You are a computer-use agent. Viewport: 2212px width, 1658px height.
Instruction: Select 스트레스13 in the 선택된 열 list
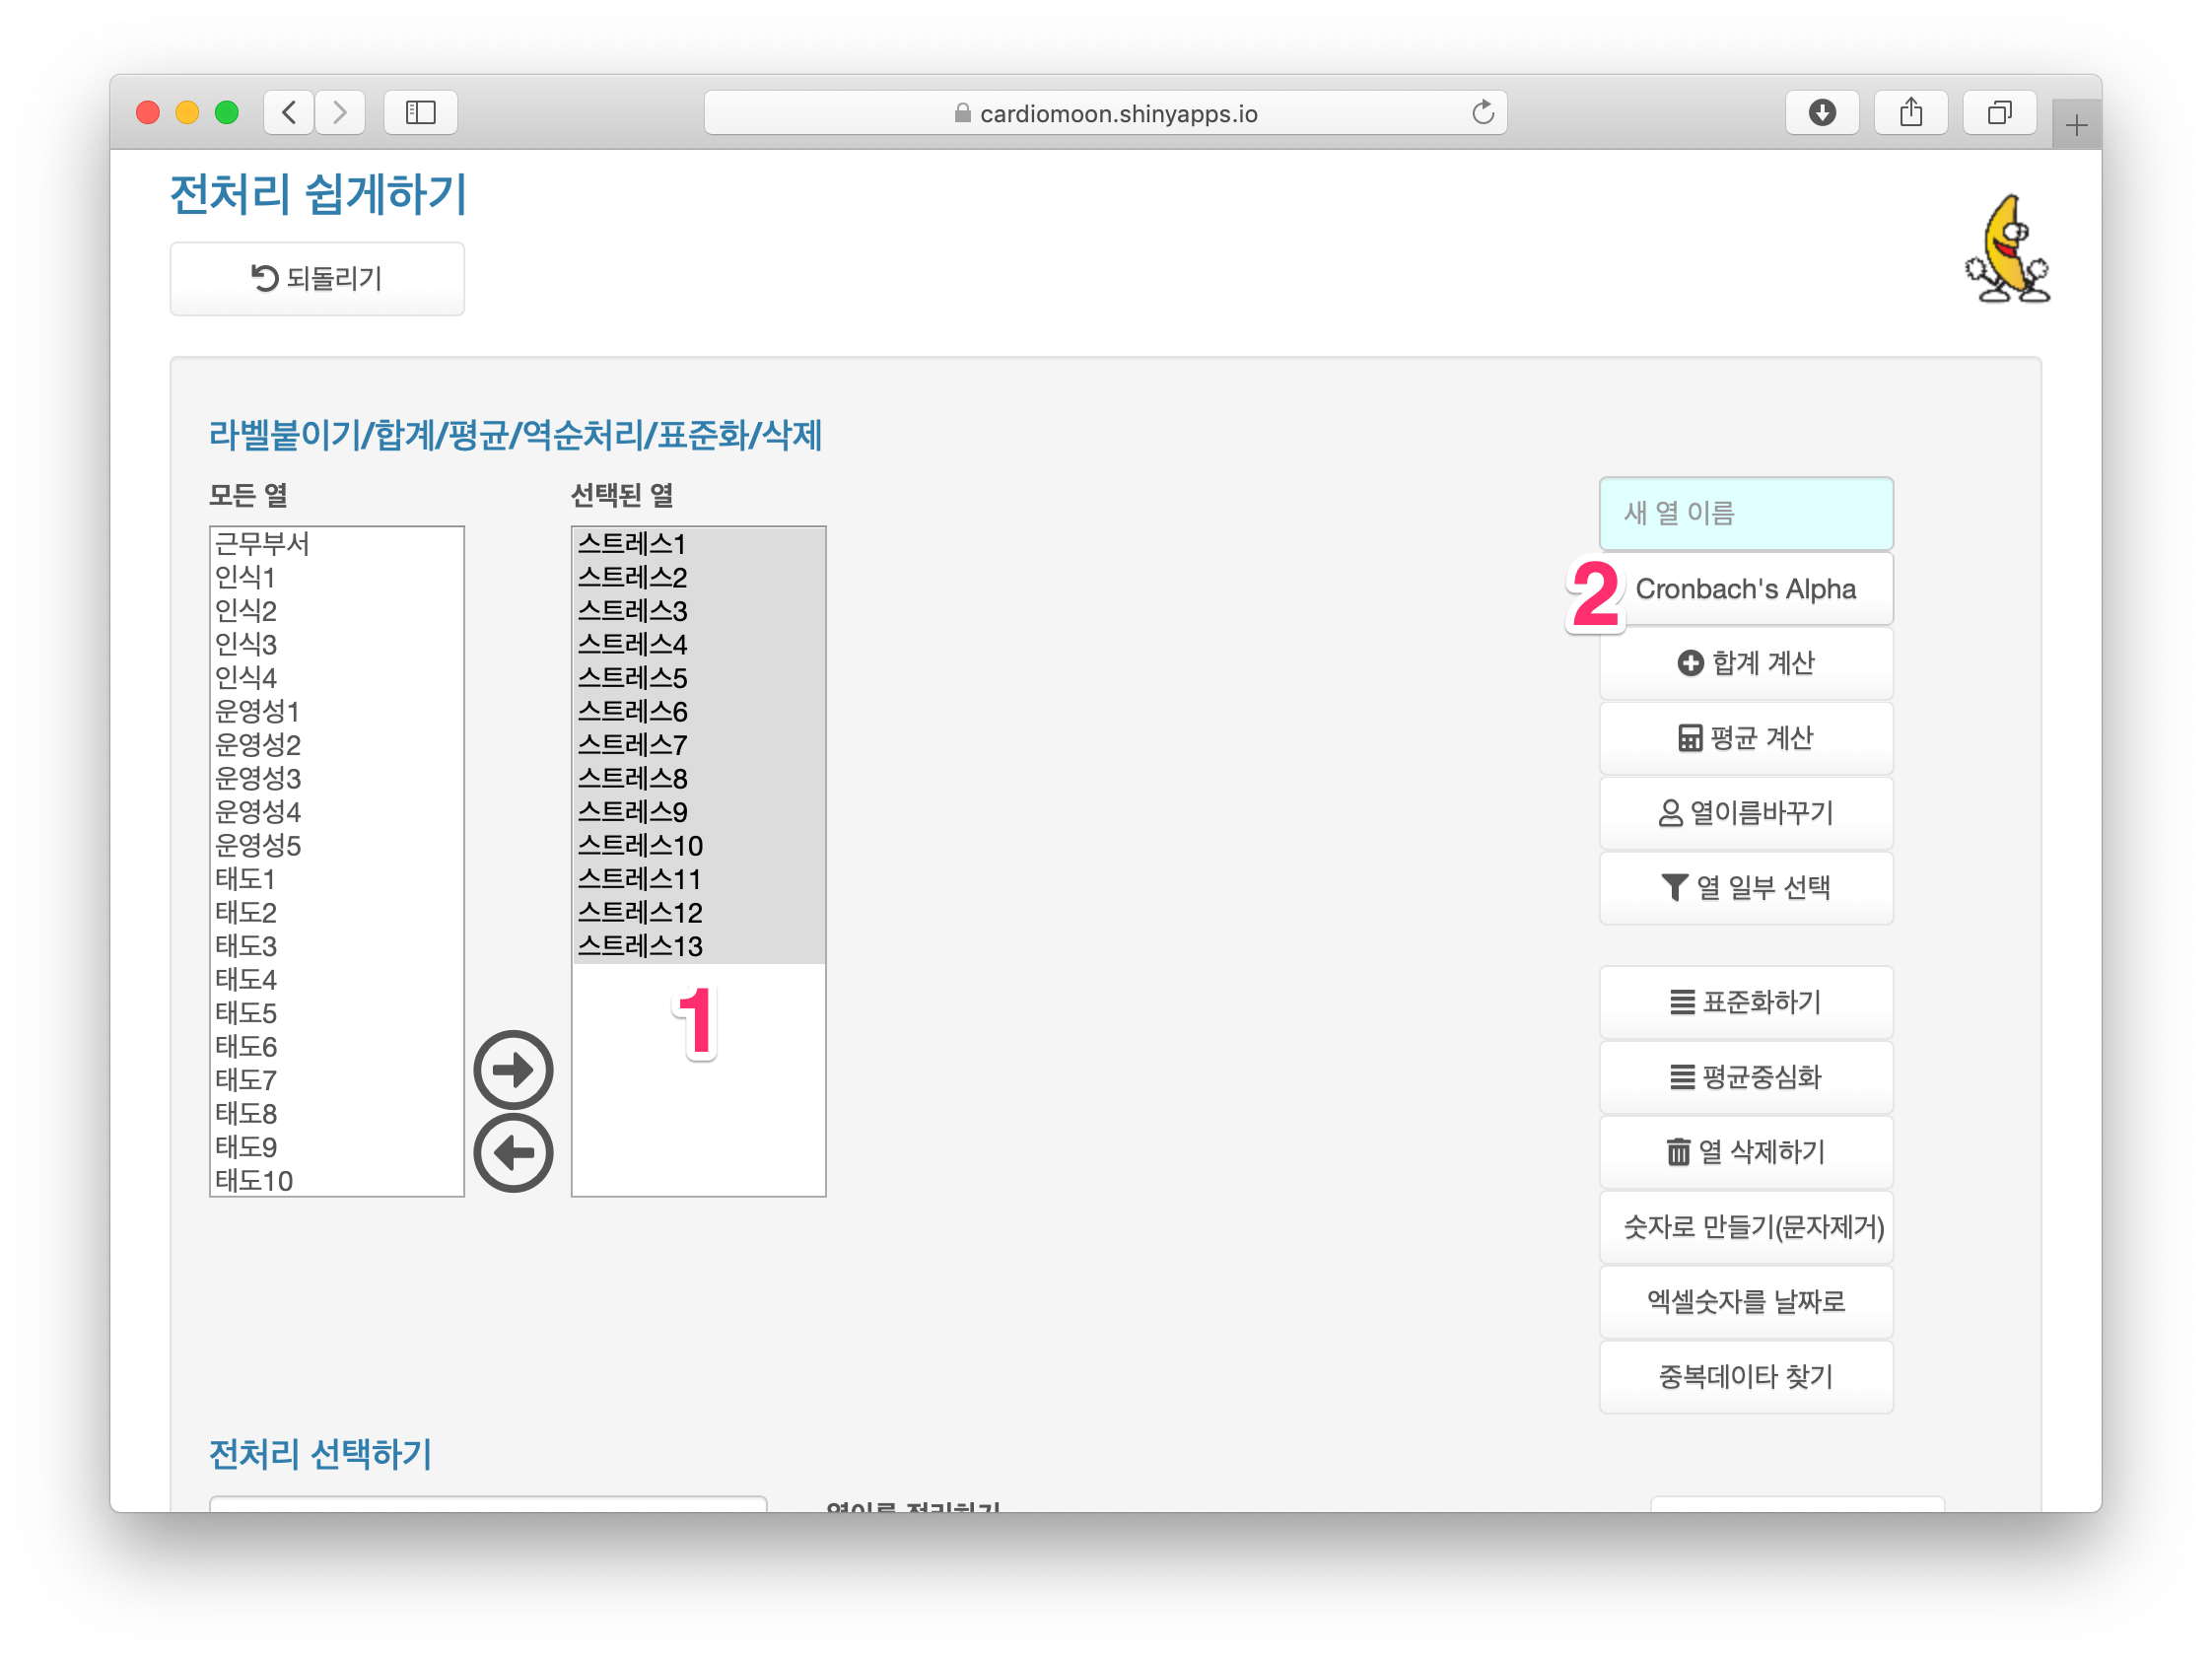tap(640, 946)
